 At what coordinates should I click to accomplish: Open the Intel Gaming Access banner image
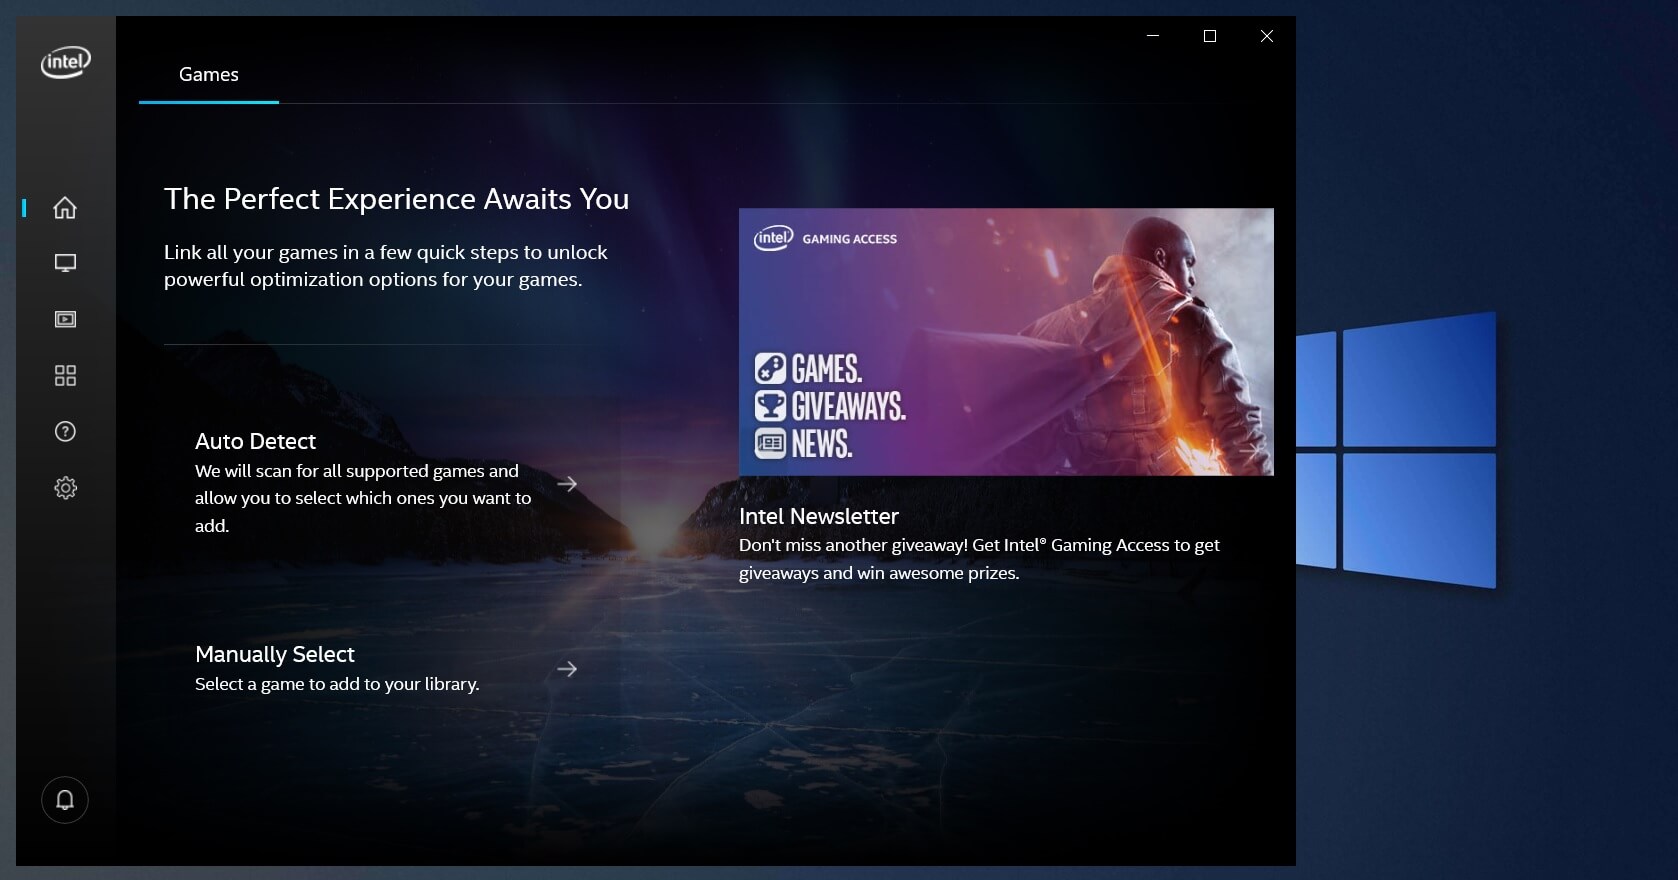(1006, 342)
